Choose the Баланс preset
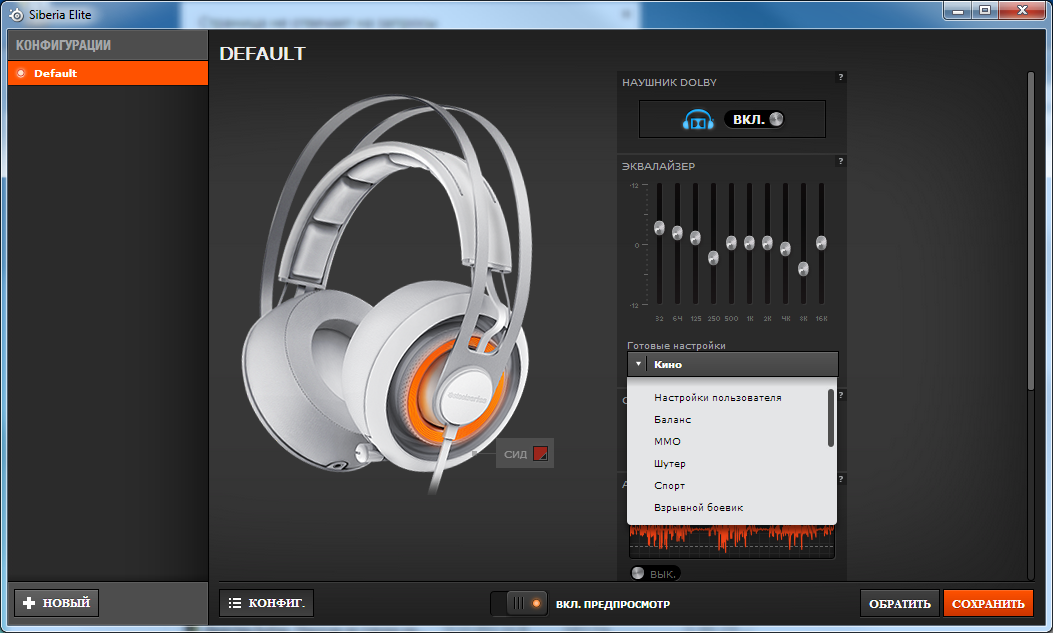 click(672, 420)
